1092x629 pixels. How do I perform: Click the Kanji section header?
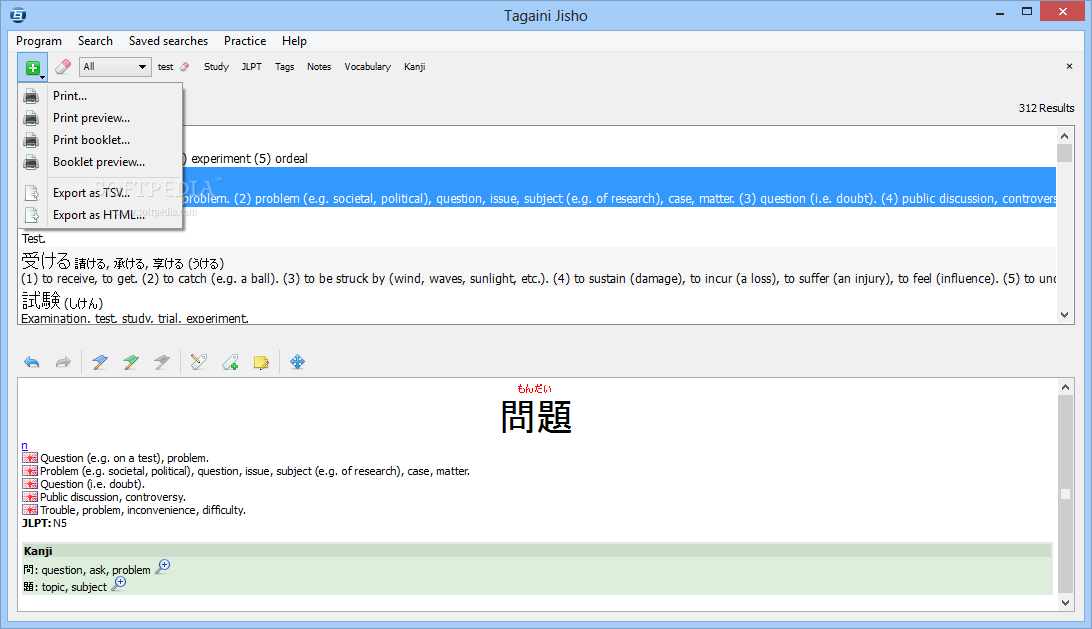point(536,551)
